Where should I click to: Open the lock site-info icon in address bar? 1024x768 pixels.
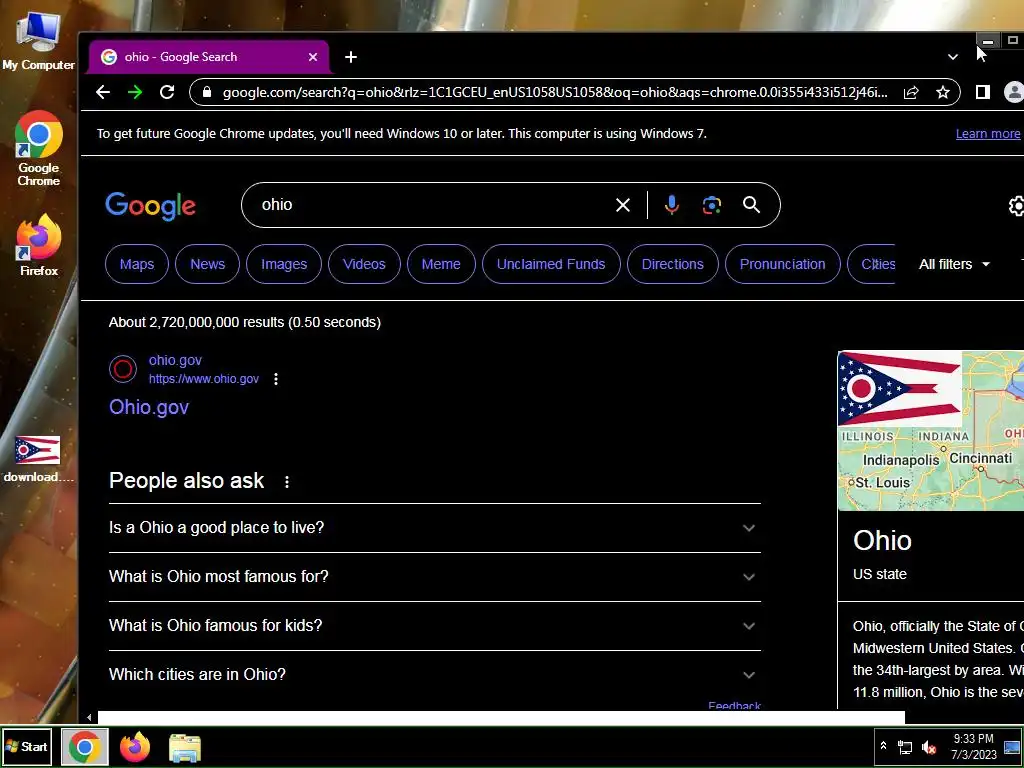point(207,92)
